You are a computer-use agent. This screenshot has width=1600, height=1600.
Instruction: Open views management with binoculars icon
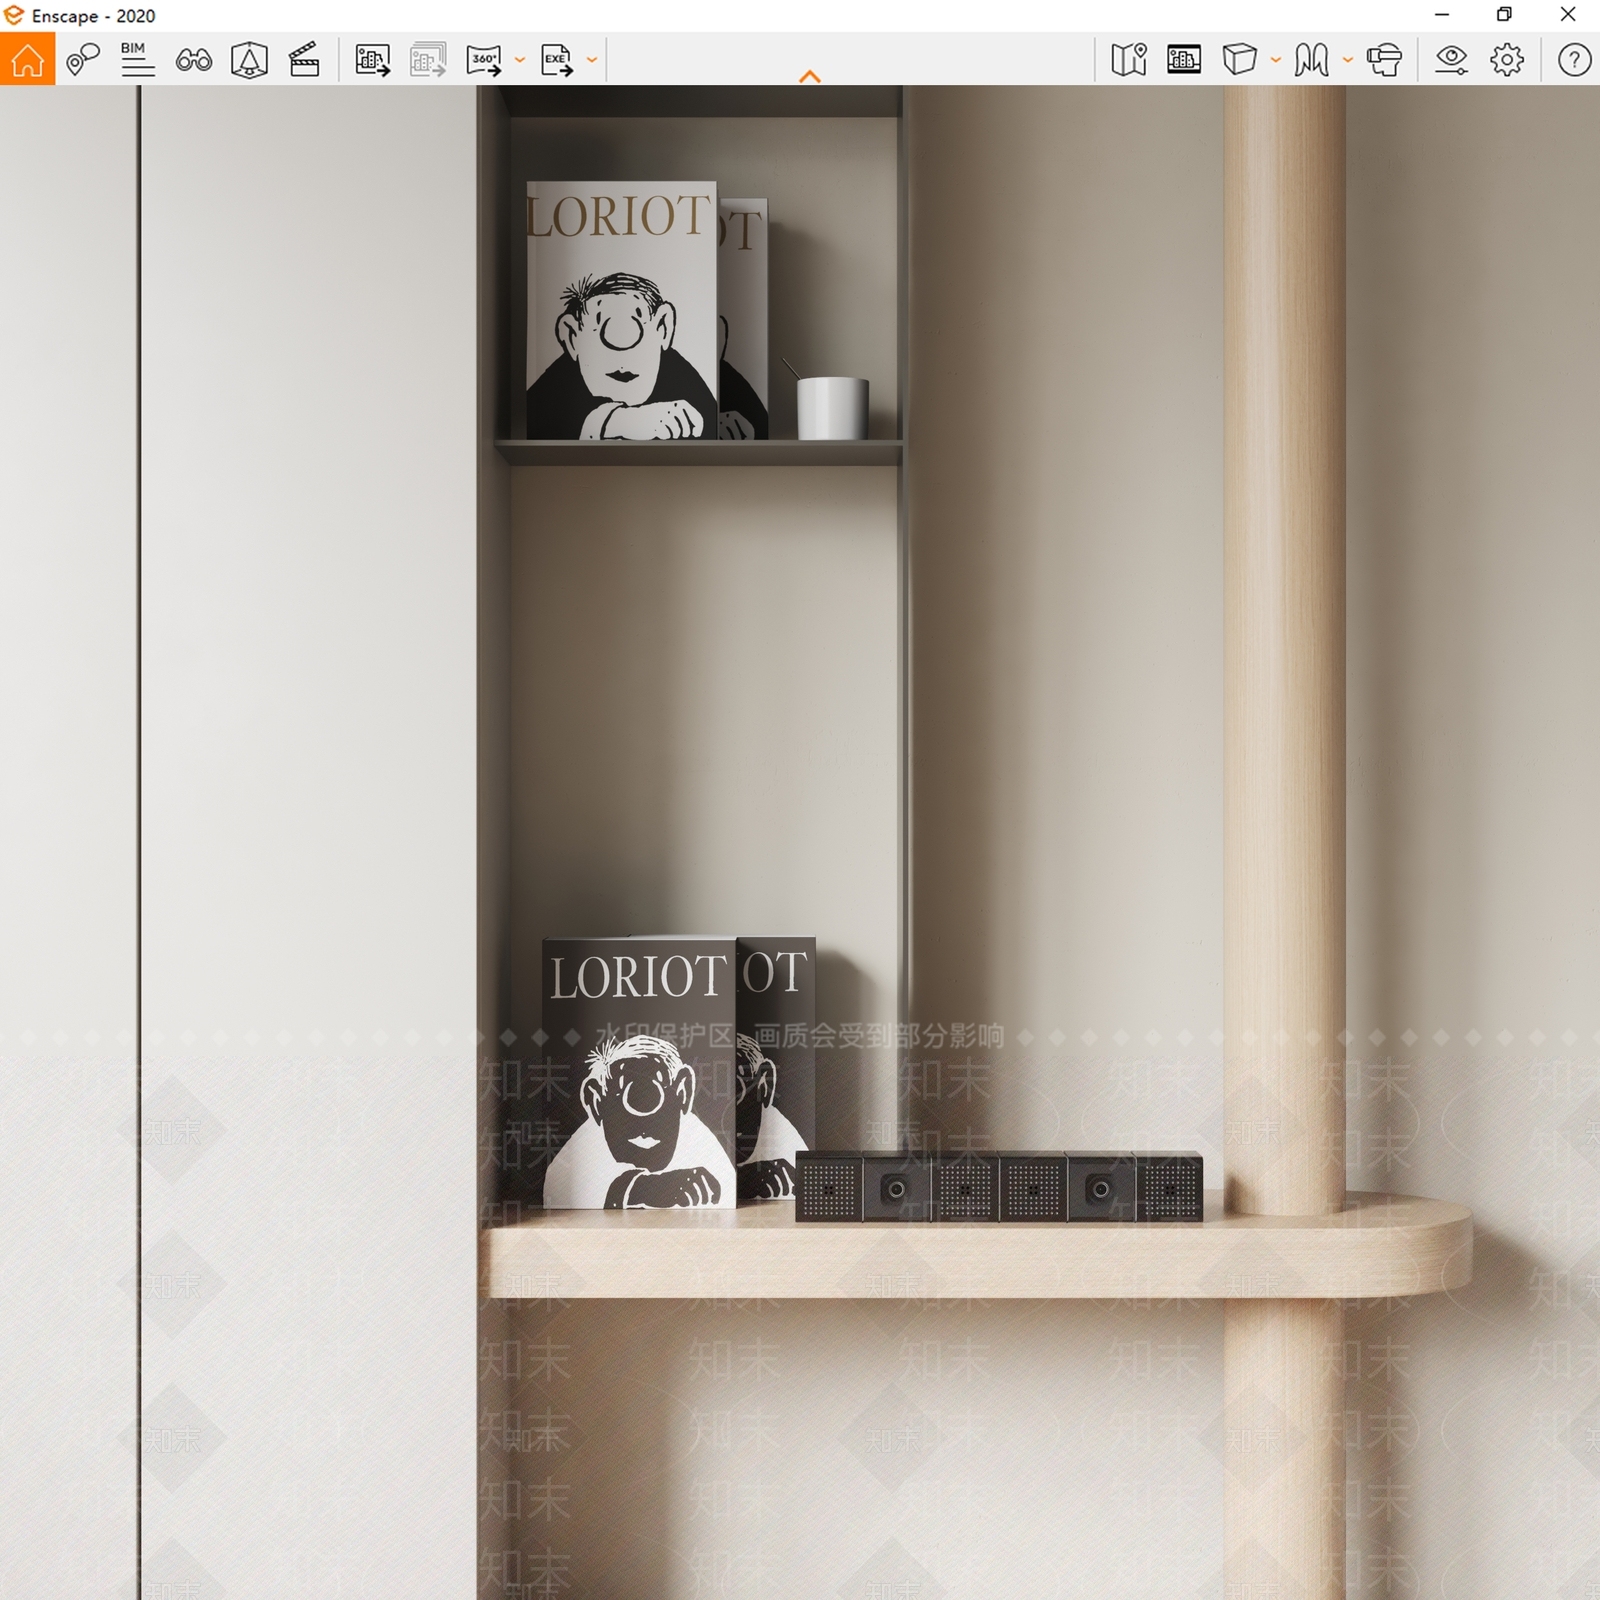click(193, 60)
